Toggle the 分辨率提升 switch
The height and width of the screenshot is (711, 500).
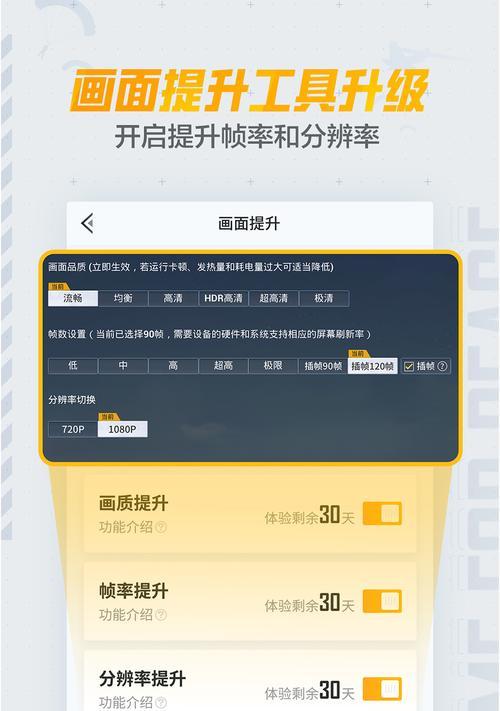[x=382, y=690]
